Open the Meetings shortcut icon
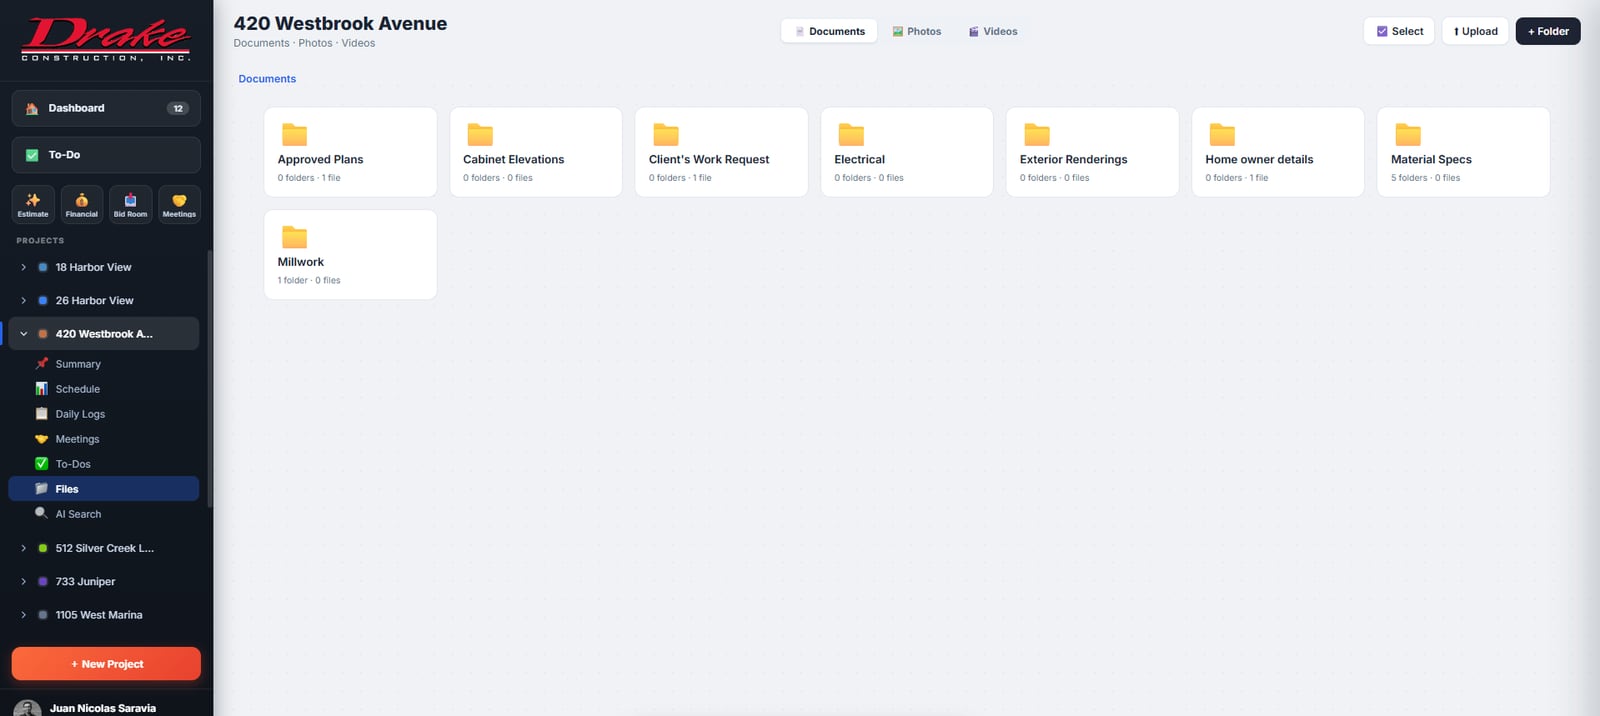The image size is (1600, 716). point(179,204)
